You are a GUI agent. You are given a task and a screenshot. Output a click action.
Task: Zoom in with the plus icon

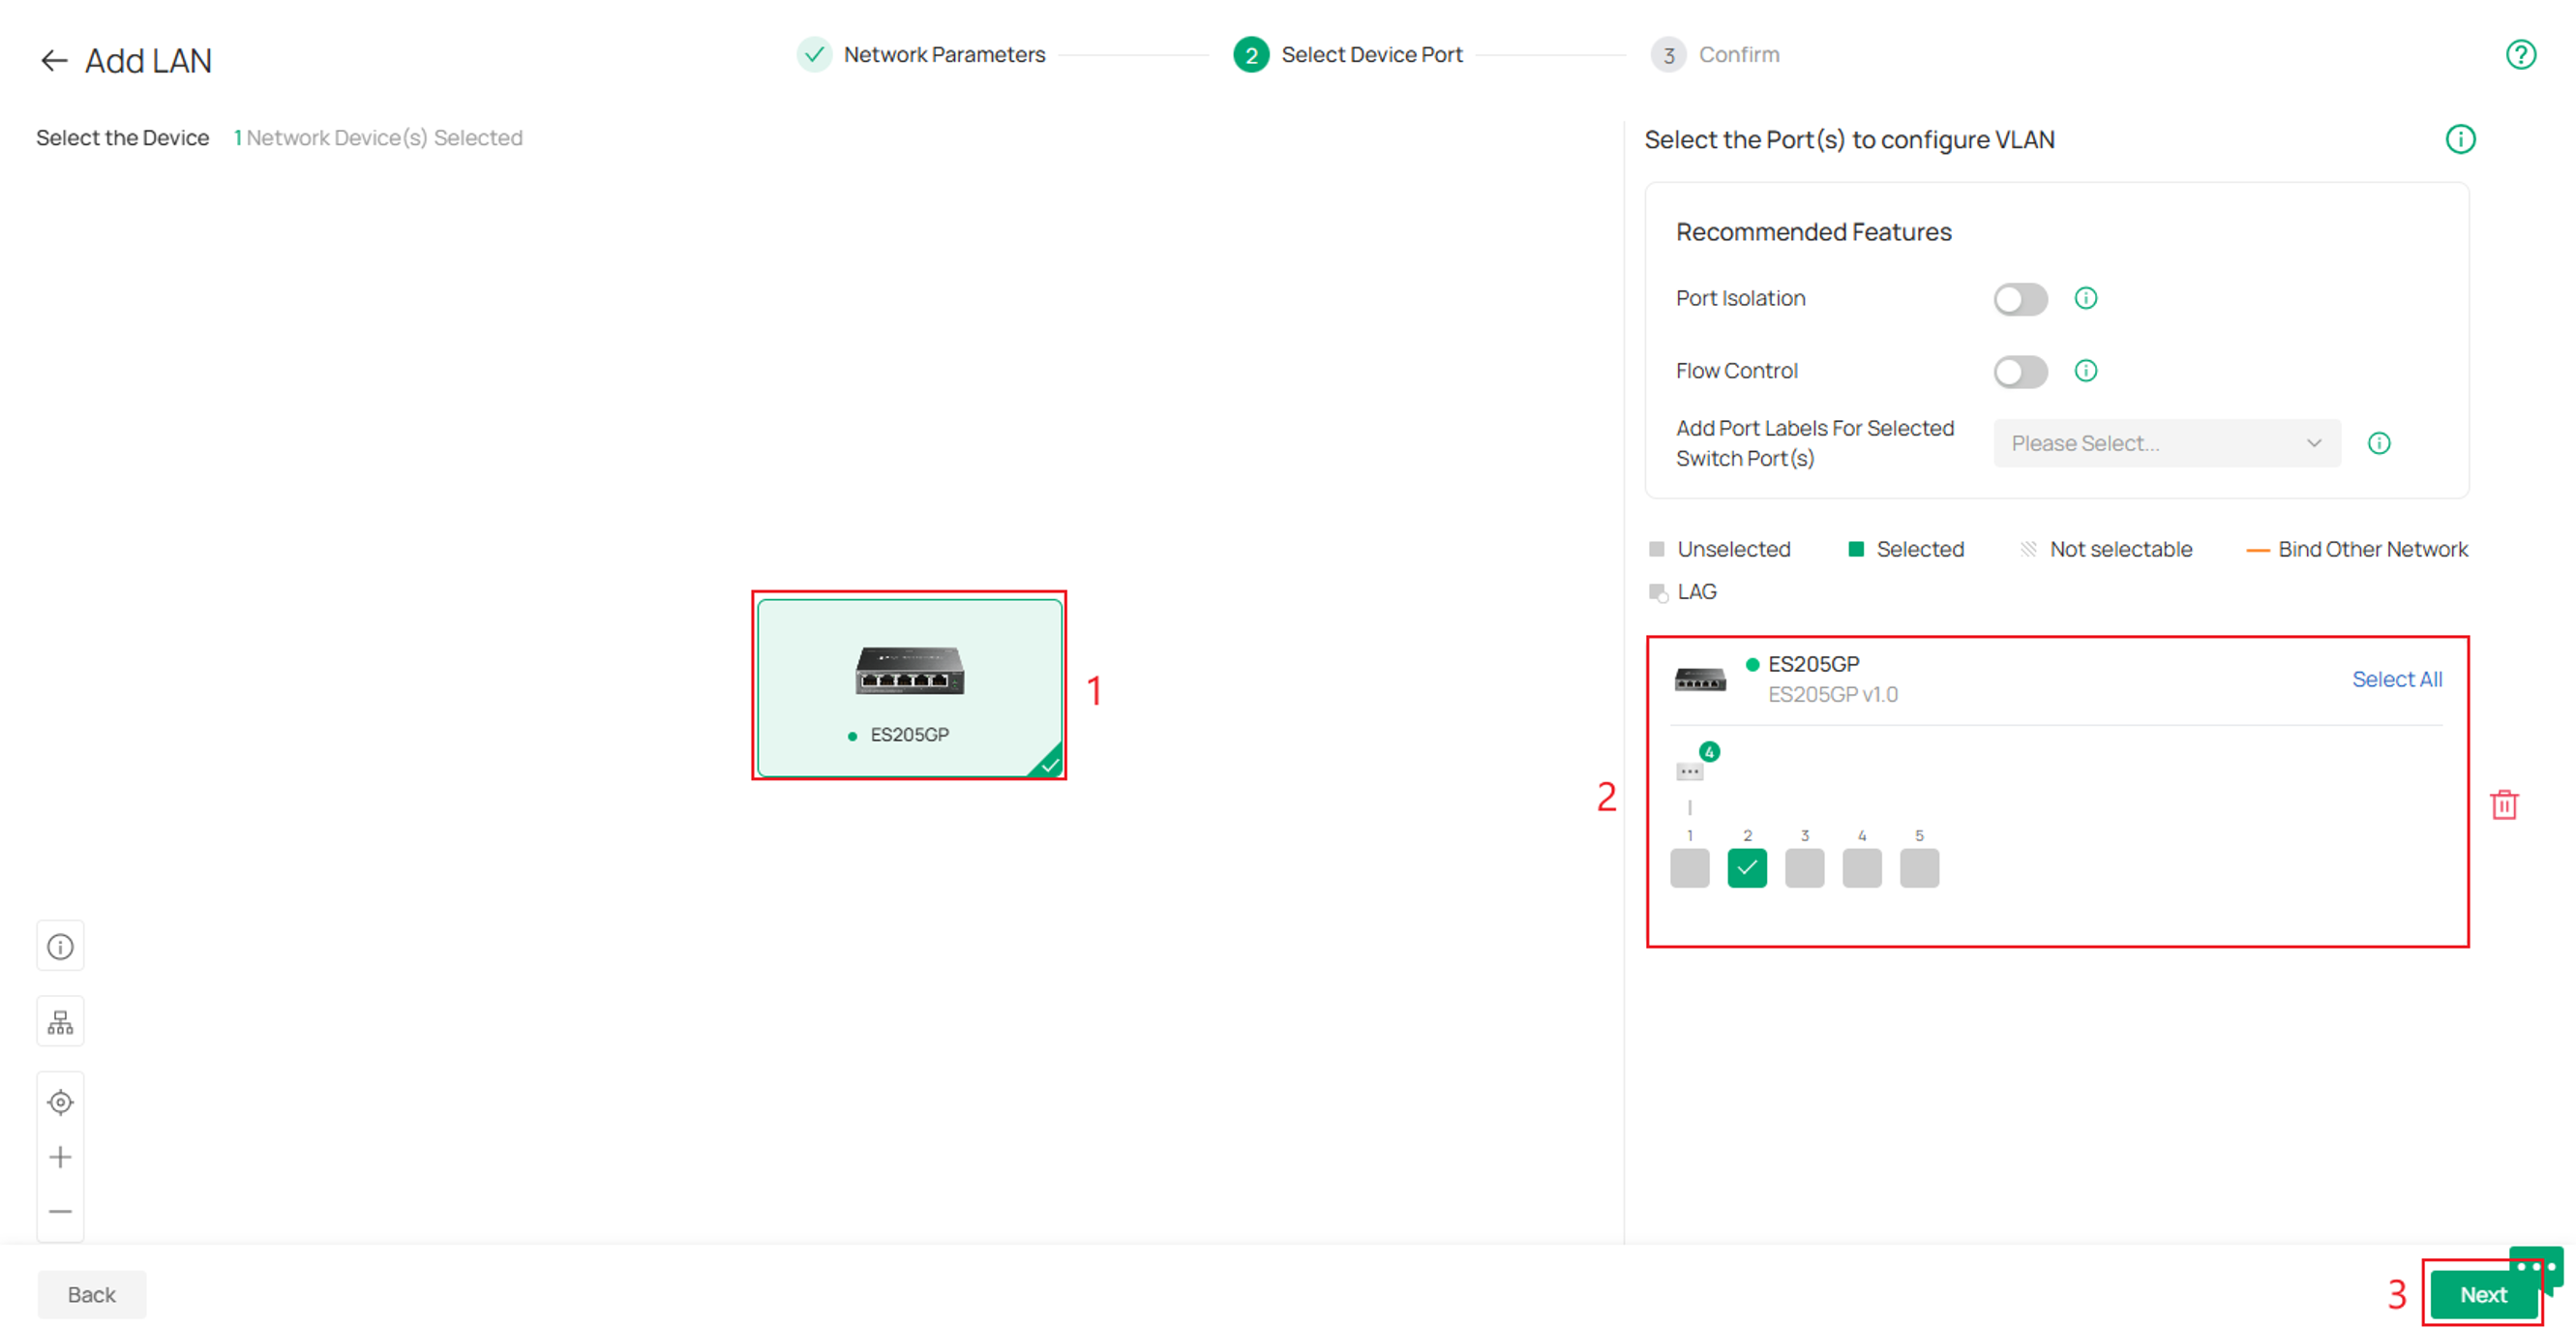pyautogui.click(x=60, y=1157)
